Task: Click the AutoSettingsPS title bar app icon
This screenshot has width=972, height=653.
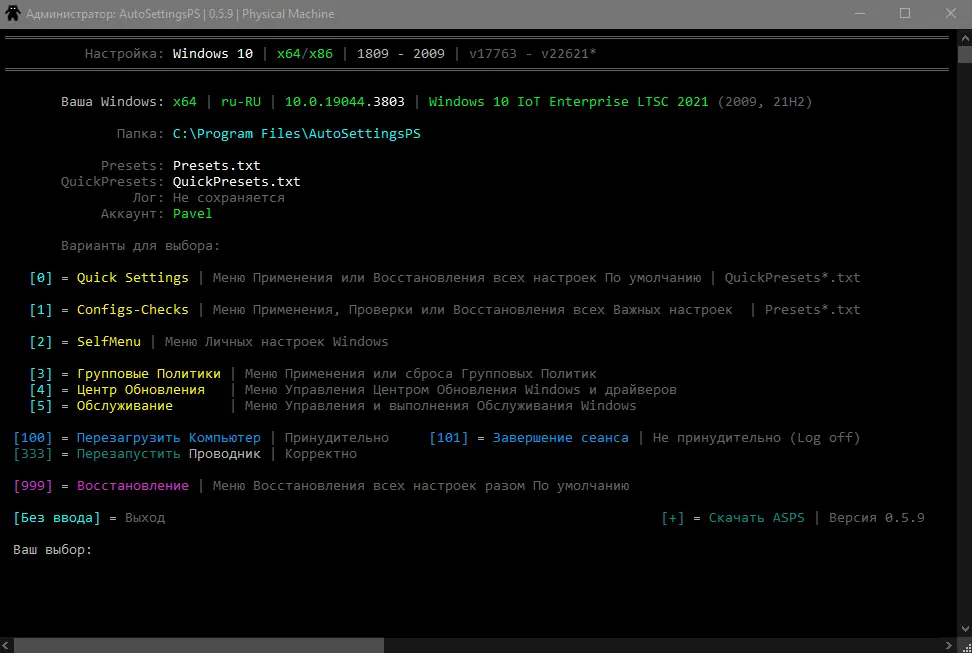Action: [12, 14]
